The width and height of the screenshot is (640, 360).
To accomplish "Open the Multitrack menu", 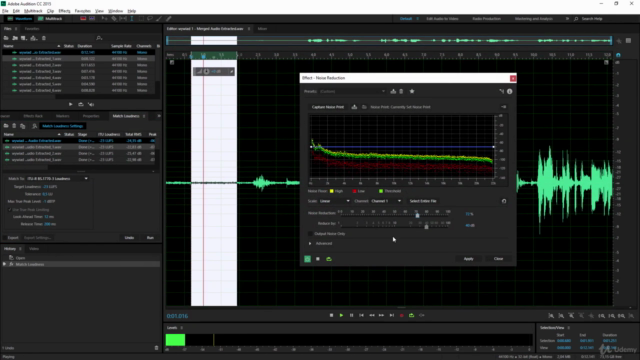I will click(33, 11).
